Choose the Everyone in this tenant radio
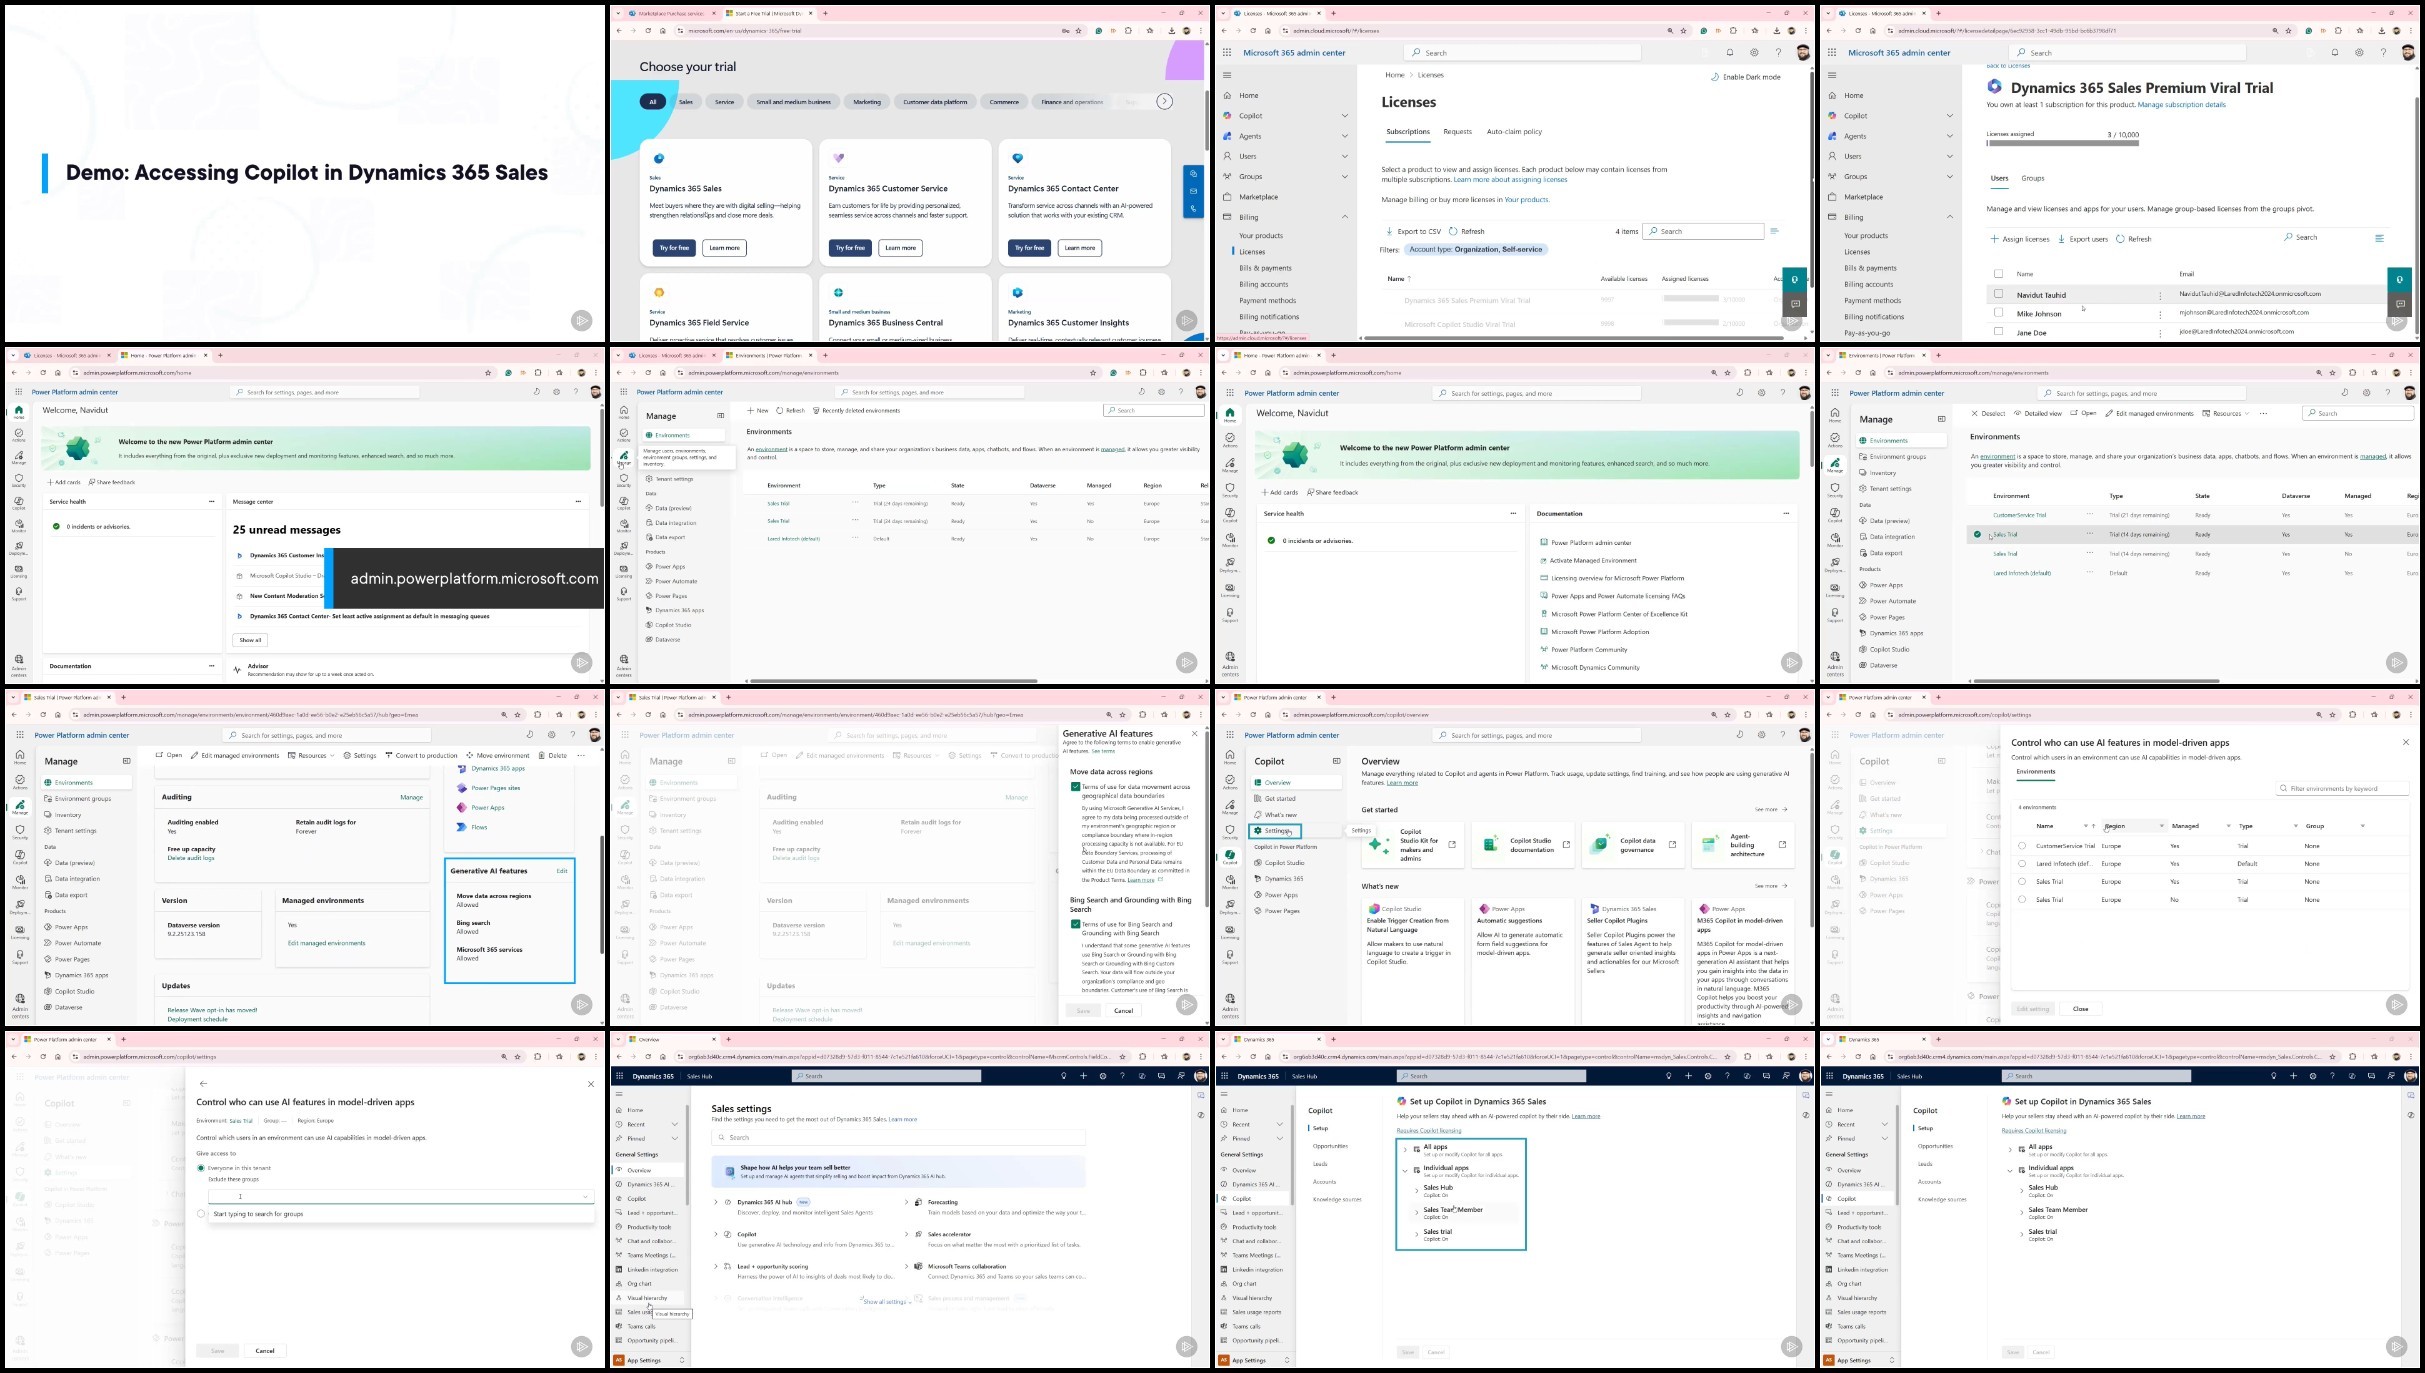Viewport: 2425px width, 1373px height. [x=201, y=1168]
